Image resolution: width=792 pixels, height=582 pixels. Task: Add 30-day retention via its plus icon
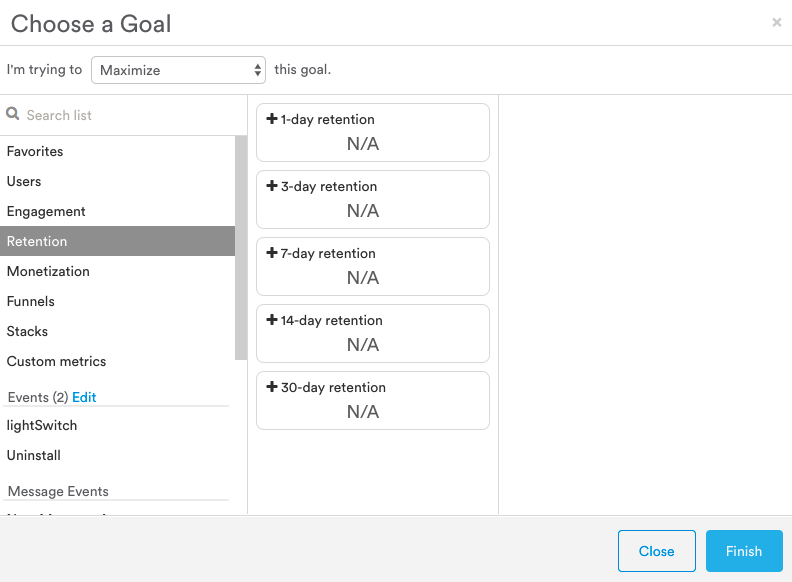pyautogui.click(x=272, y=387)
